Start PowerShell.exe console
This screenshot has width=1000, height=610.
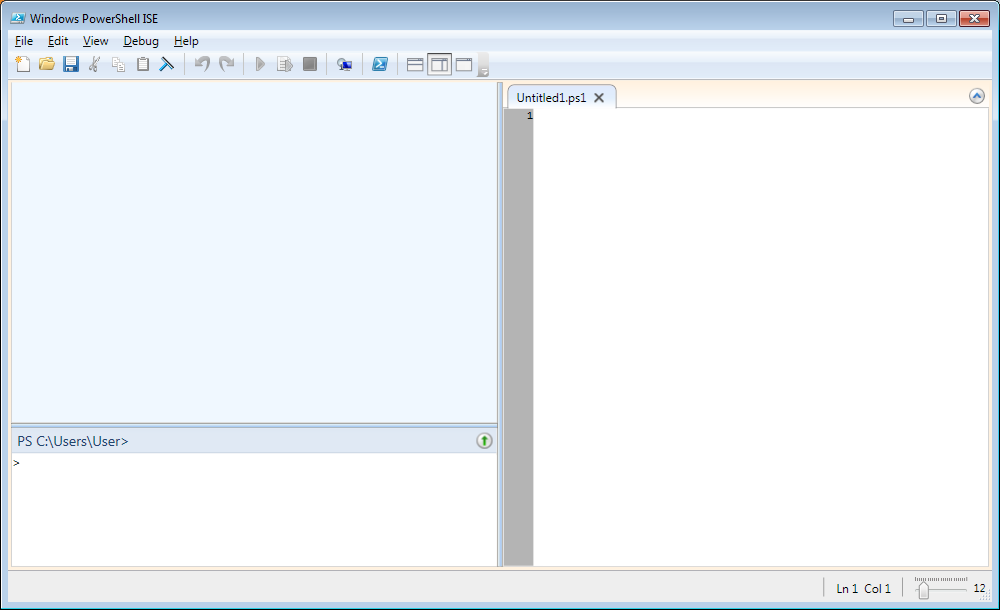pos(379,63)
